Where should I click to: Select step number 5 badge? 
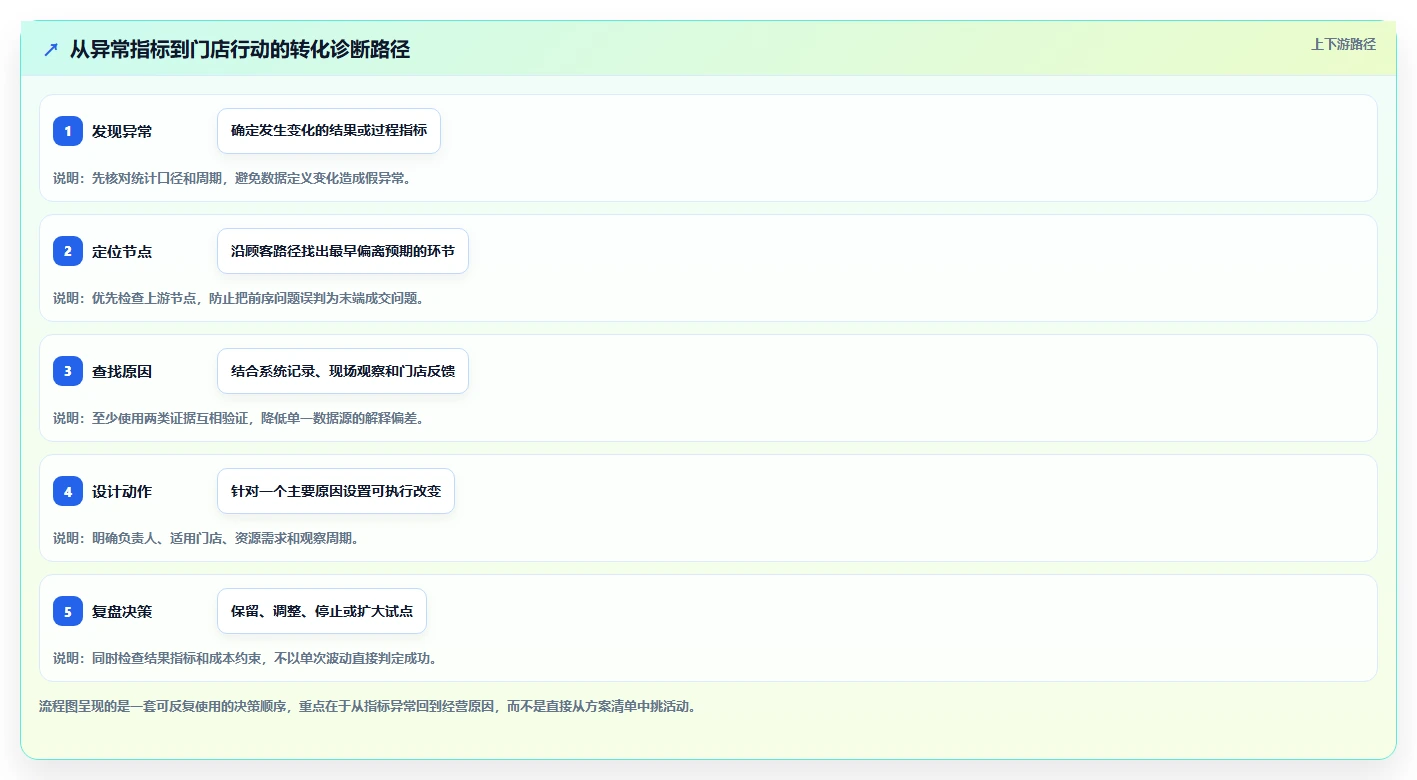tap(68, 611)
